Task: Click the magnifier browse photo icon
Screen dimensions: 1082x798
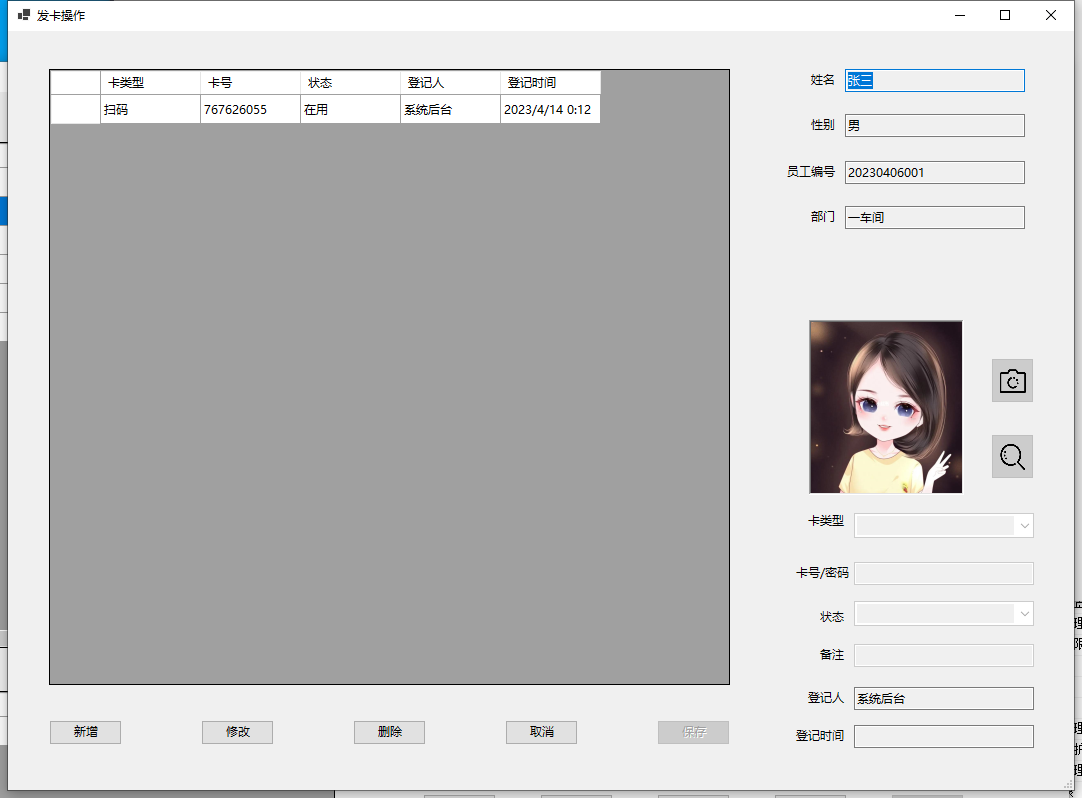Action: pos(1012,456)
